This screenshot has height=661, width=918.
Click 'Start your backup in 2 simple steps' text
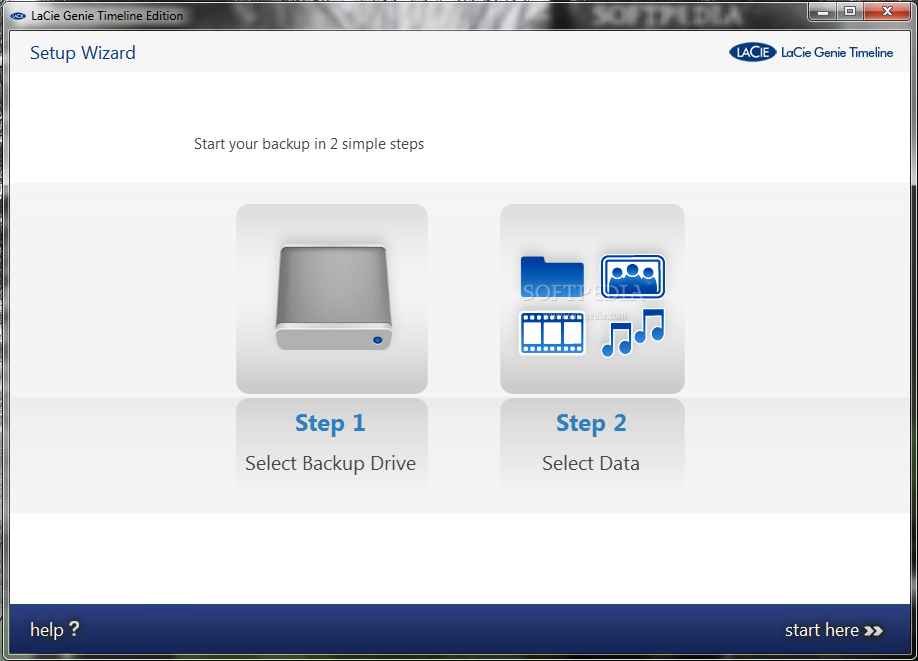tap(309, 144)
